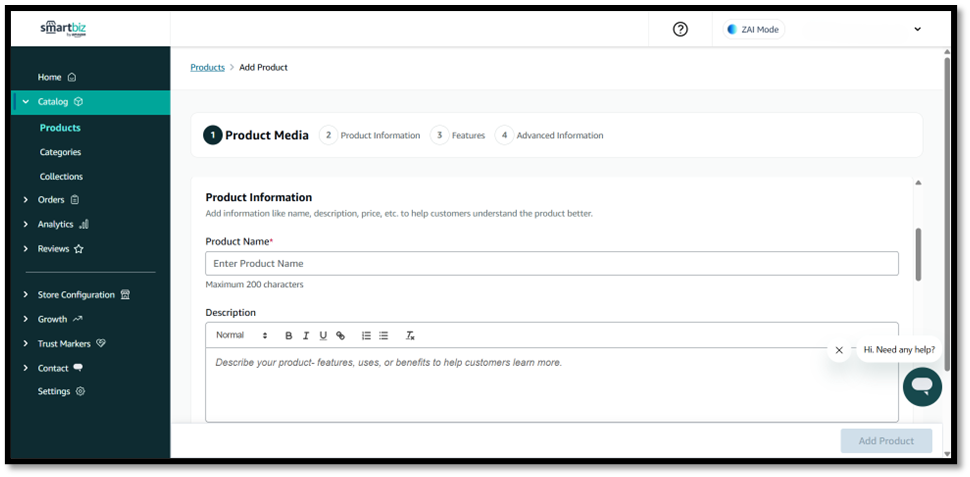Expand the Store Configuration section

coord(26,295)
